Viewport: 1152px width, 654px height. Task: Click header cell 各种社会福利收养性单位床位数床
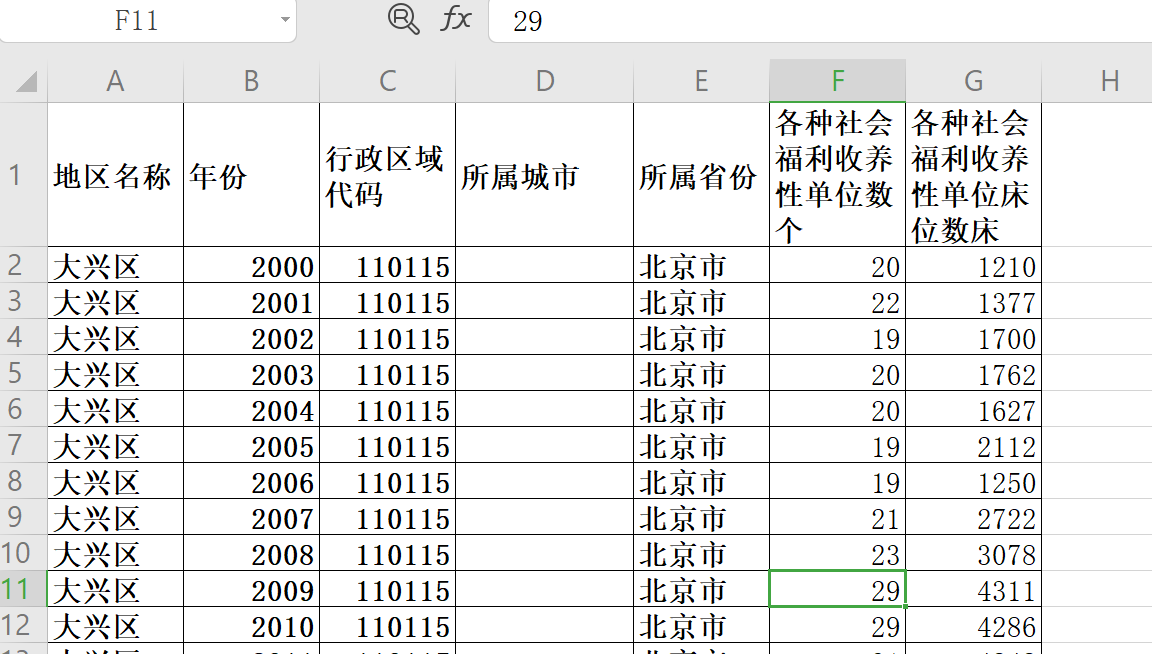click(973, 175)
